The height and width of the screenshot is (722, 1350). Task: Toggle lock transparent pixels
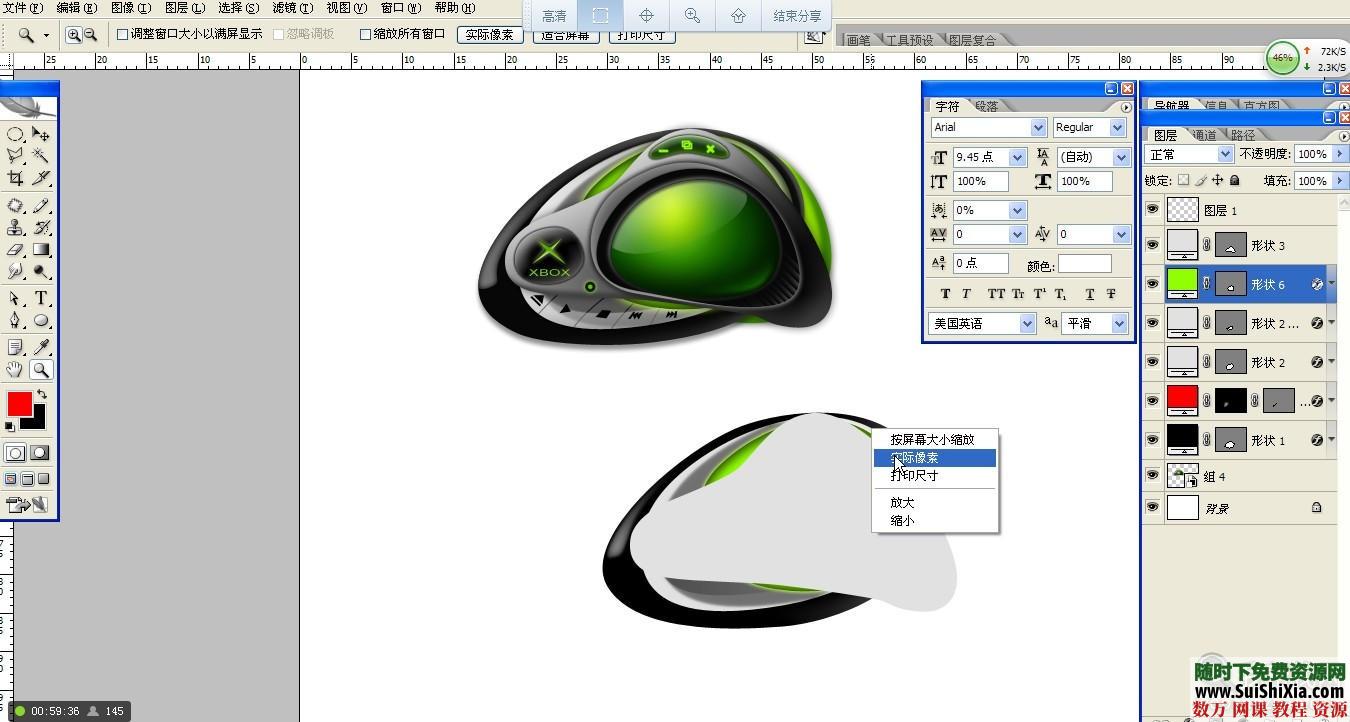pyautogui.click(x=1184, y=181)
